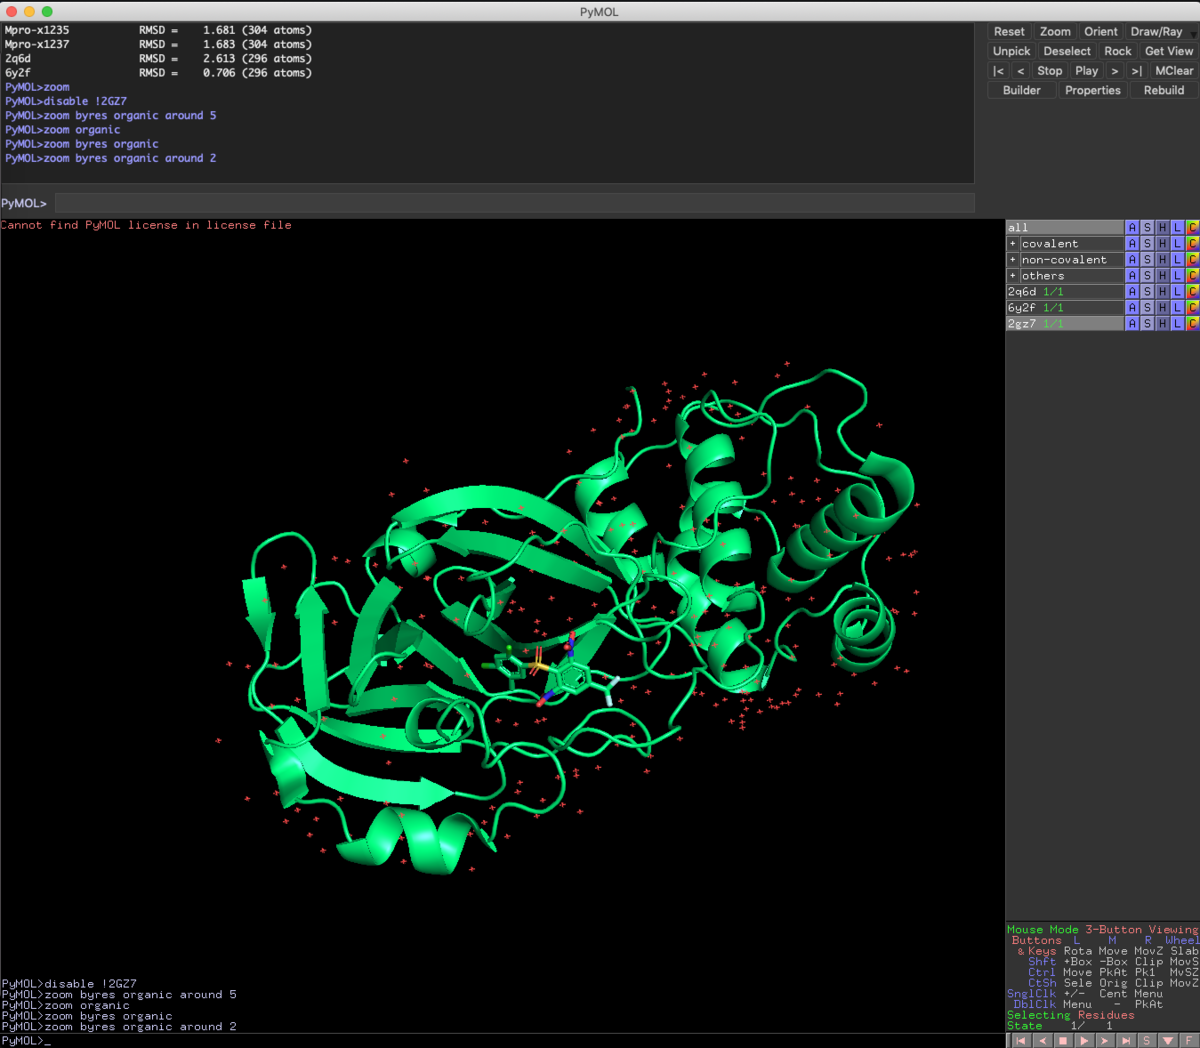
Task: Open Hide menu for 2gz7 object
Action: [1162, 324]
